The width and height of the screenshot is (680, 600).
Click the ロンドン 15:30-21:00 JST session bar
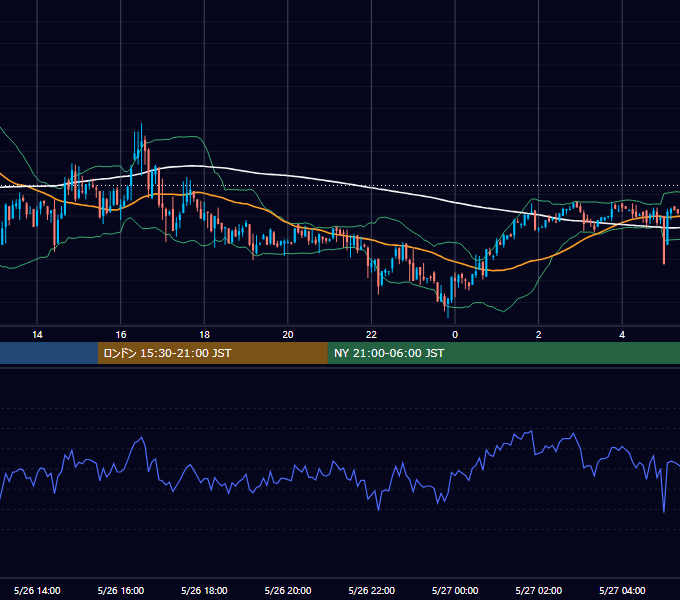tap(212, 353)
